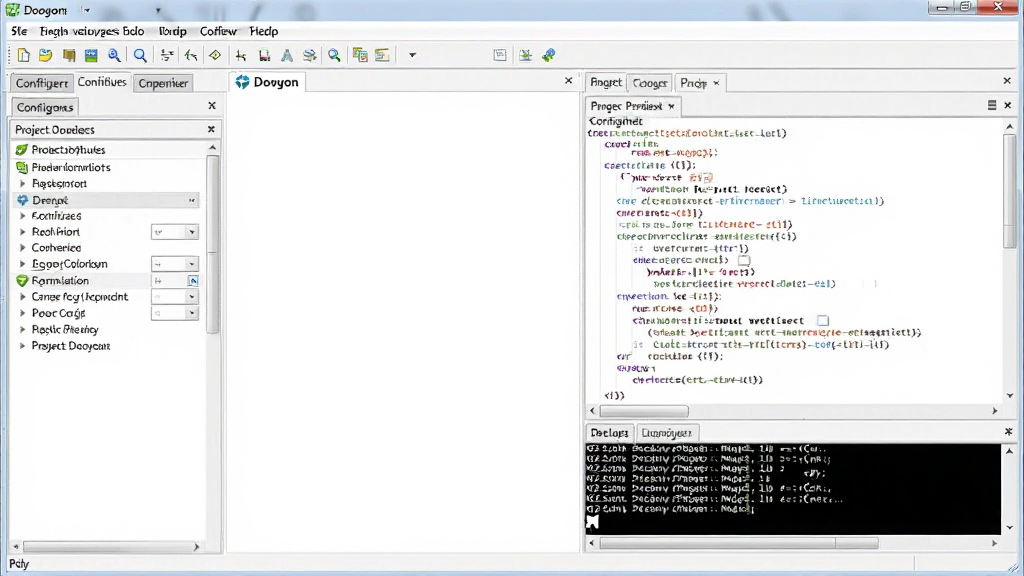Open the Hedp menu
1024x576 pixels.
click(264, 31)
